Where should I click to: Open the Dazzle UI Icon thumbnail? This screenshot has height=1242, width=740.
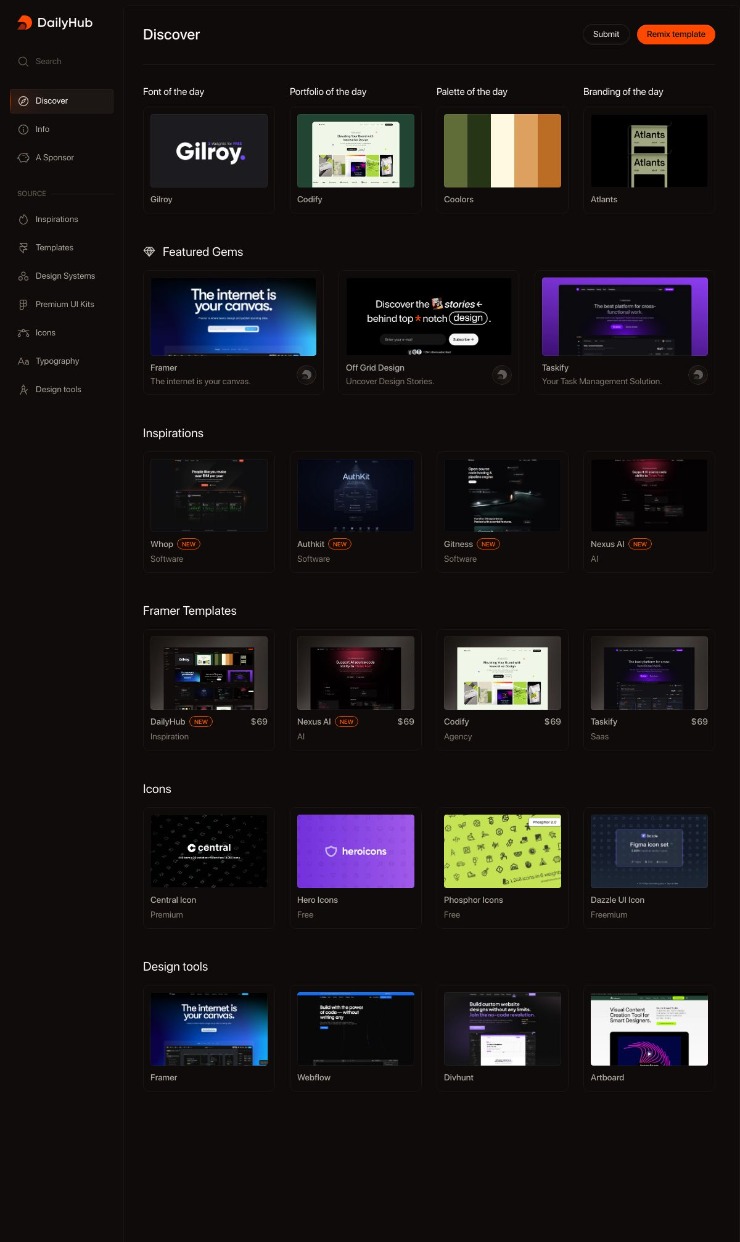coord(649,851)
